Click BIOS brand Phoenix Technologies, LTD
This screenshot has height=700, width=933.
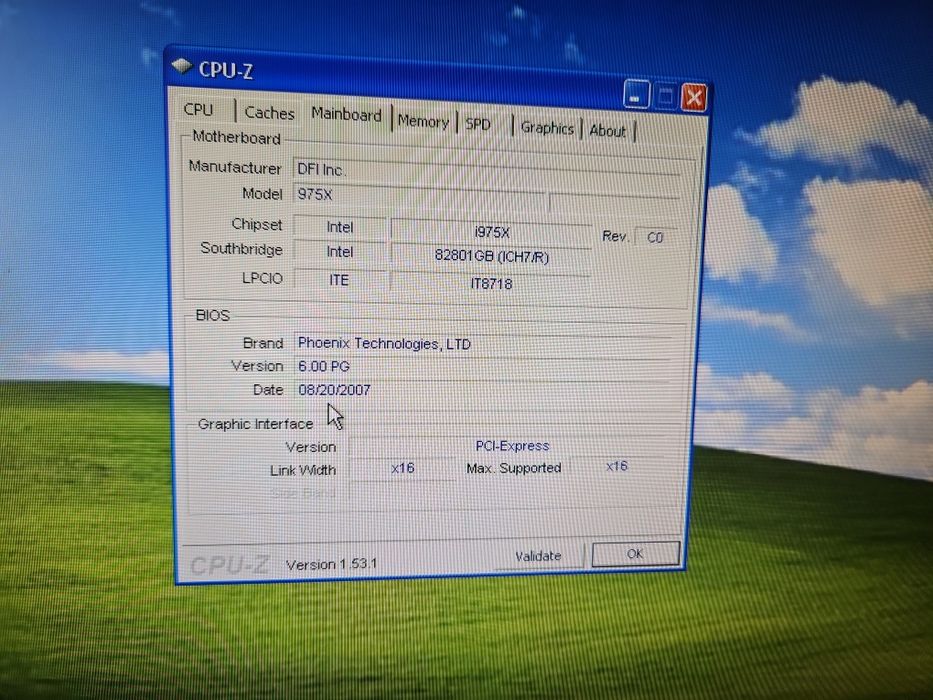point(484,344)
